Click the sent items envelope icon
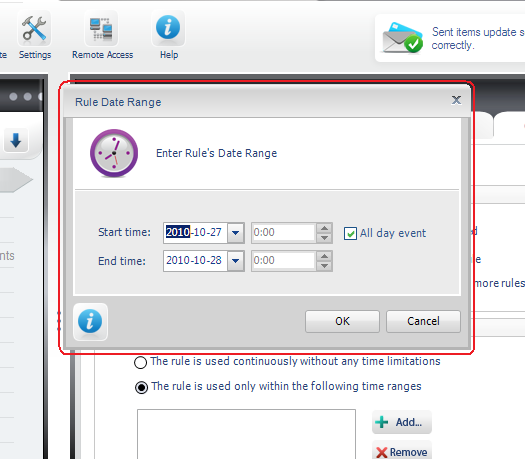 (x=402, y=38)
